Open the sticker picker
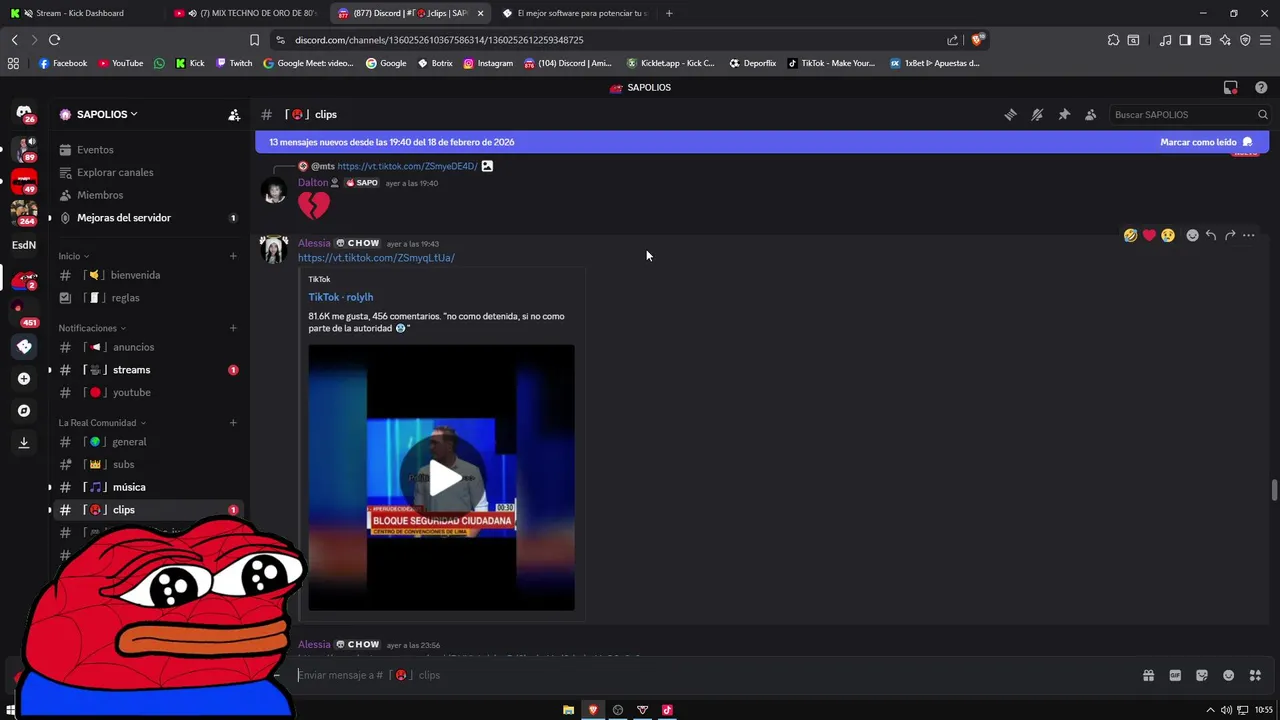1280x720 pixels. coord(1202,676)
